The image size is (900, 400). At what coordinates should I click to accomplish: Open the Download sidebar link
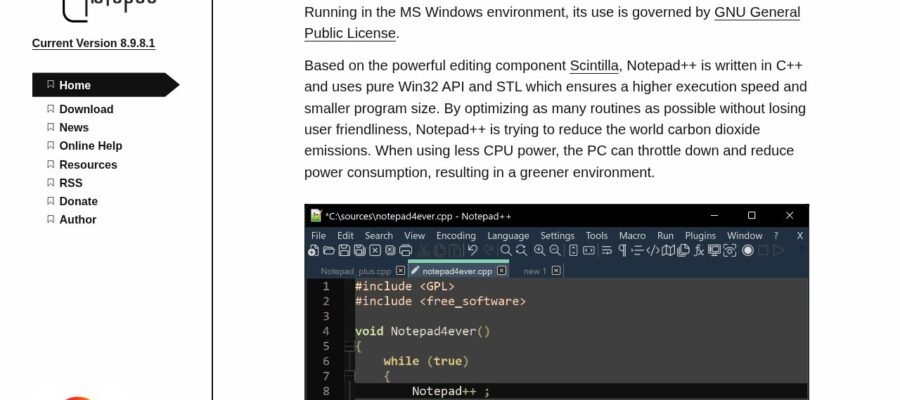click(86, 109)
